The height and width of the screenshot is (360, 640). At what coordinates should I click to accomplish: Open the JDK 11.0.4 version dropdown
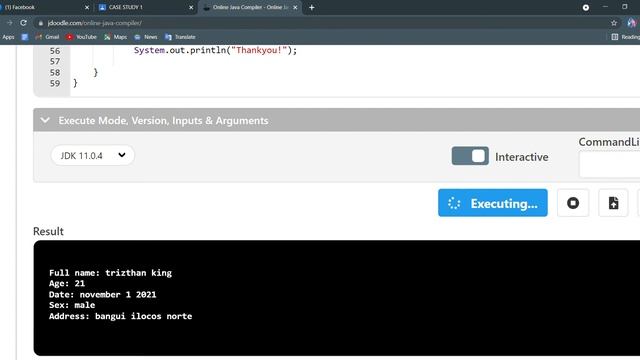(93, 156)
